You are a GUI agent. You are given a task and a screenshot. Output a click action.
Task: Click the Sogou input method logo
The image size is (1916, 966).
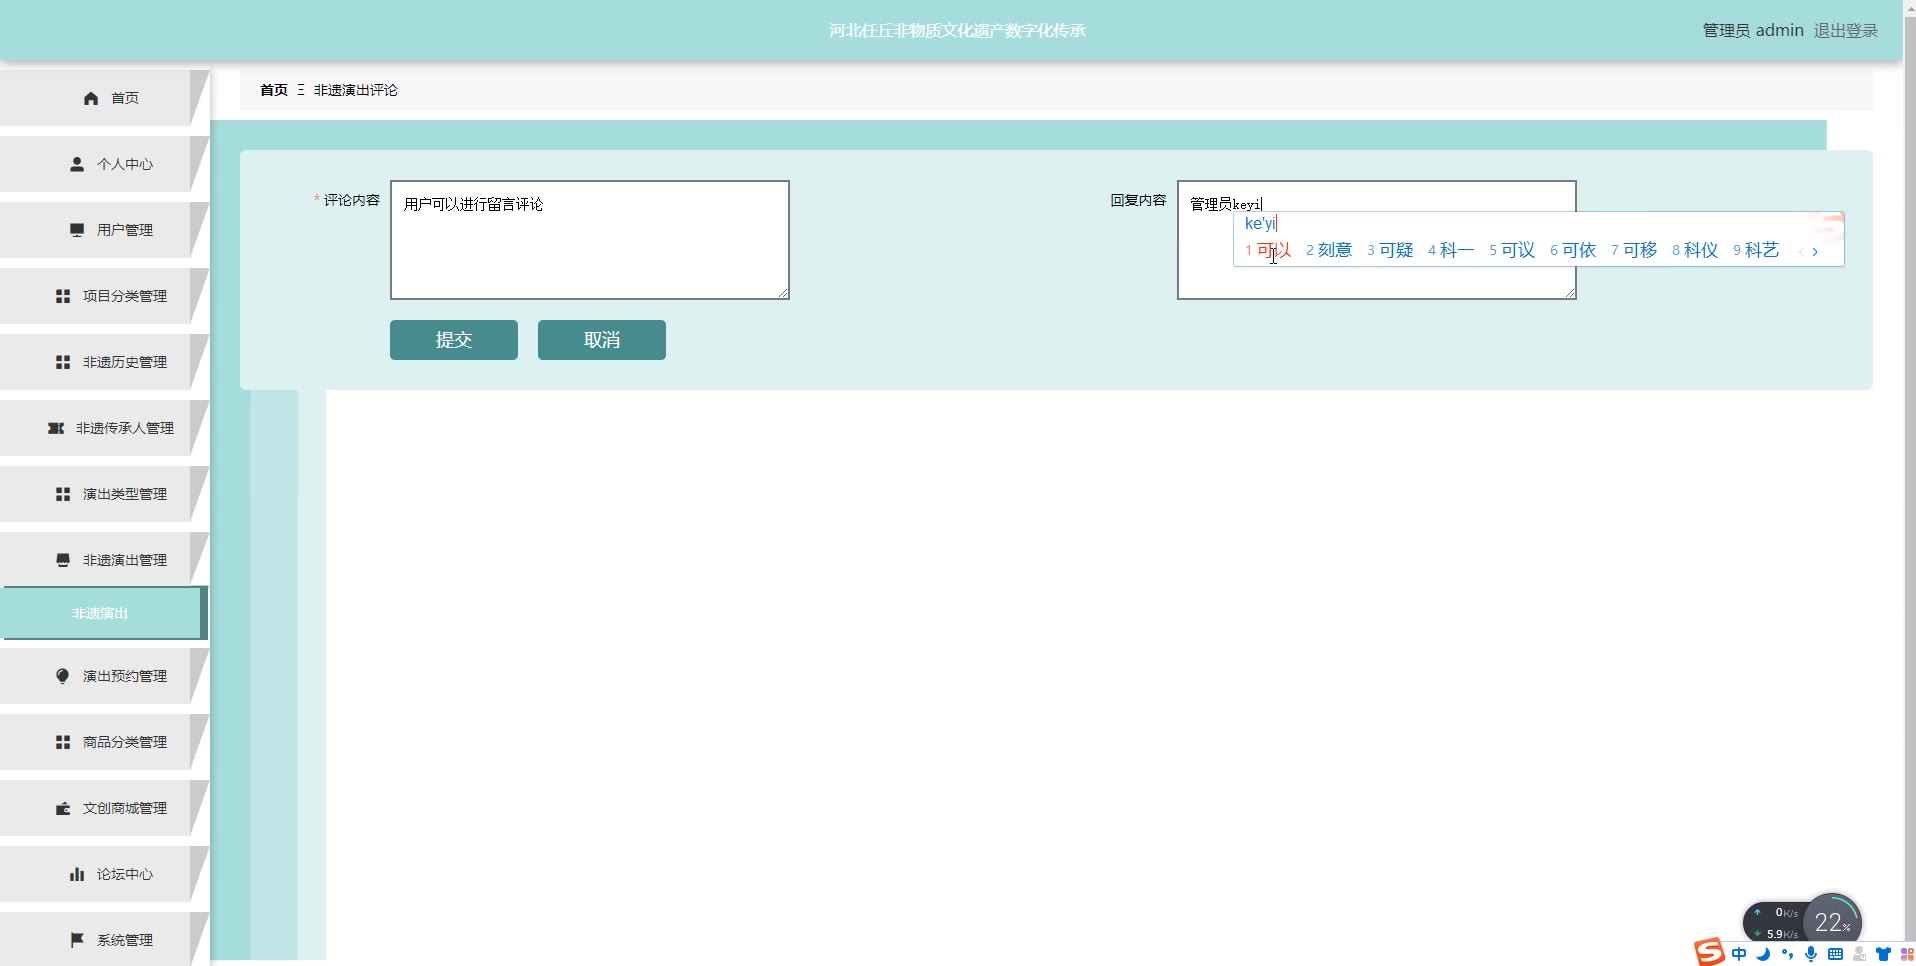coord(1709,952)
